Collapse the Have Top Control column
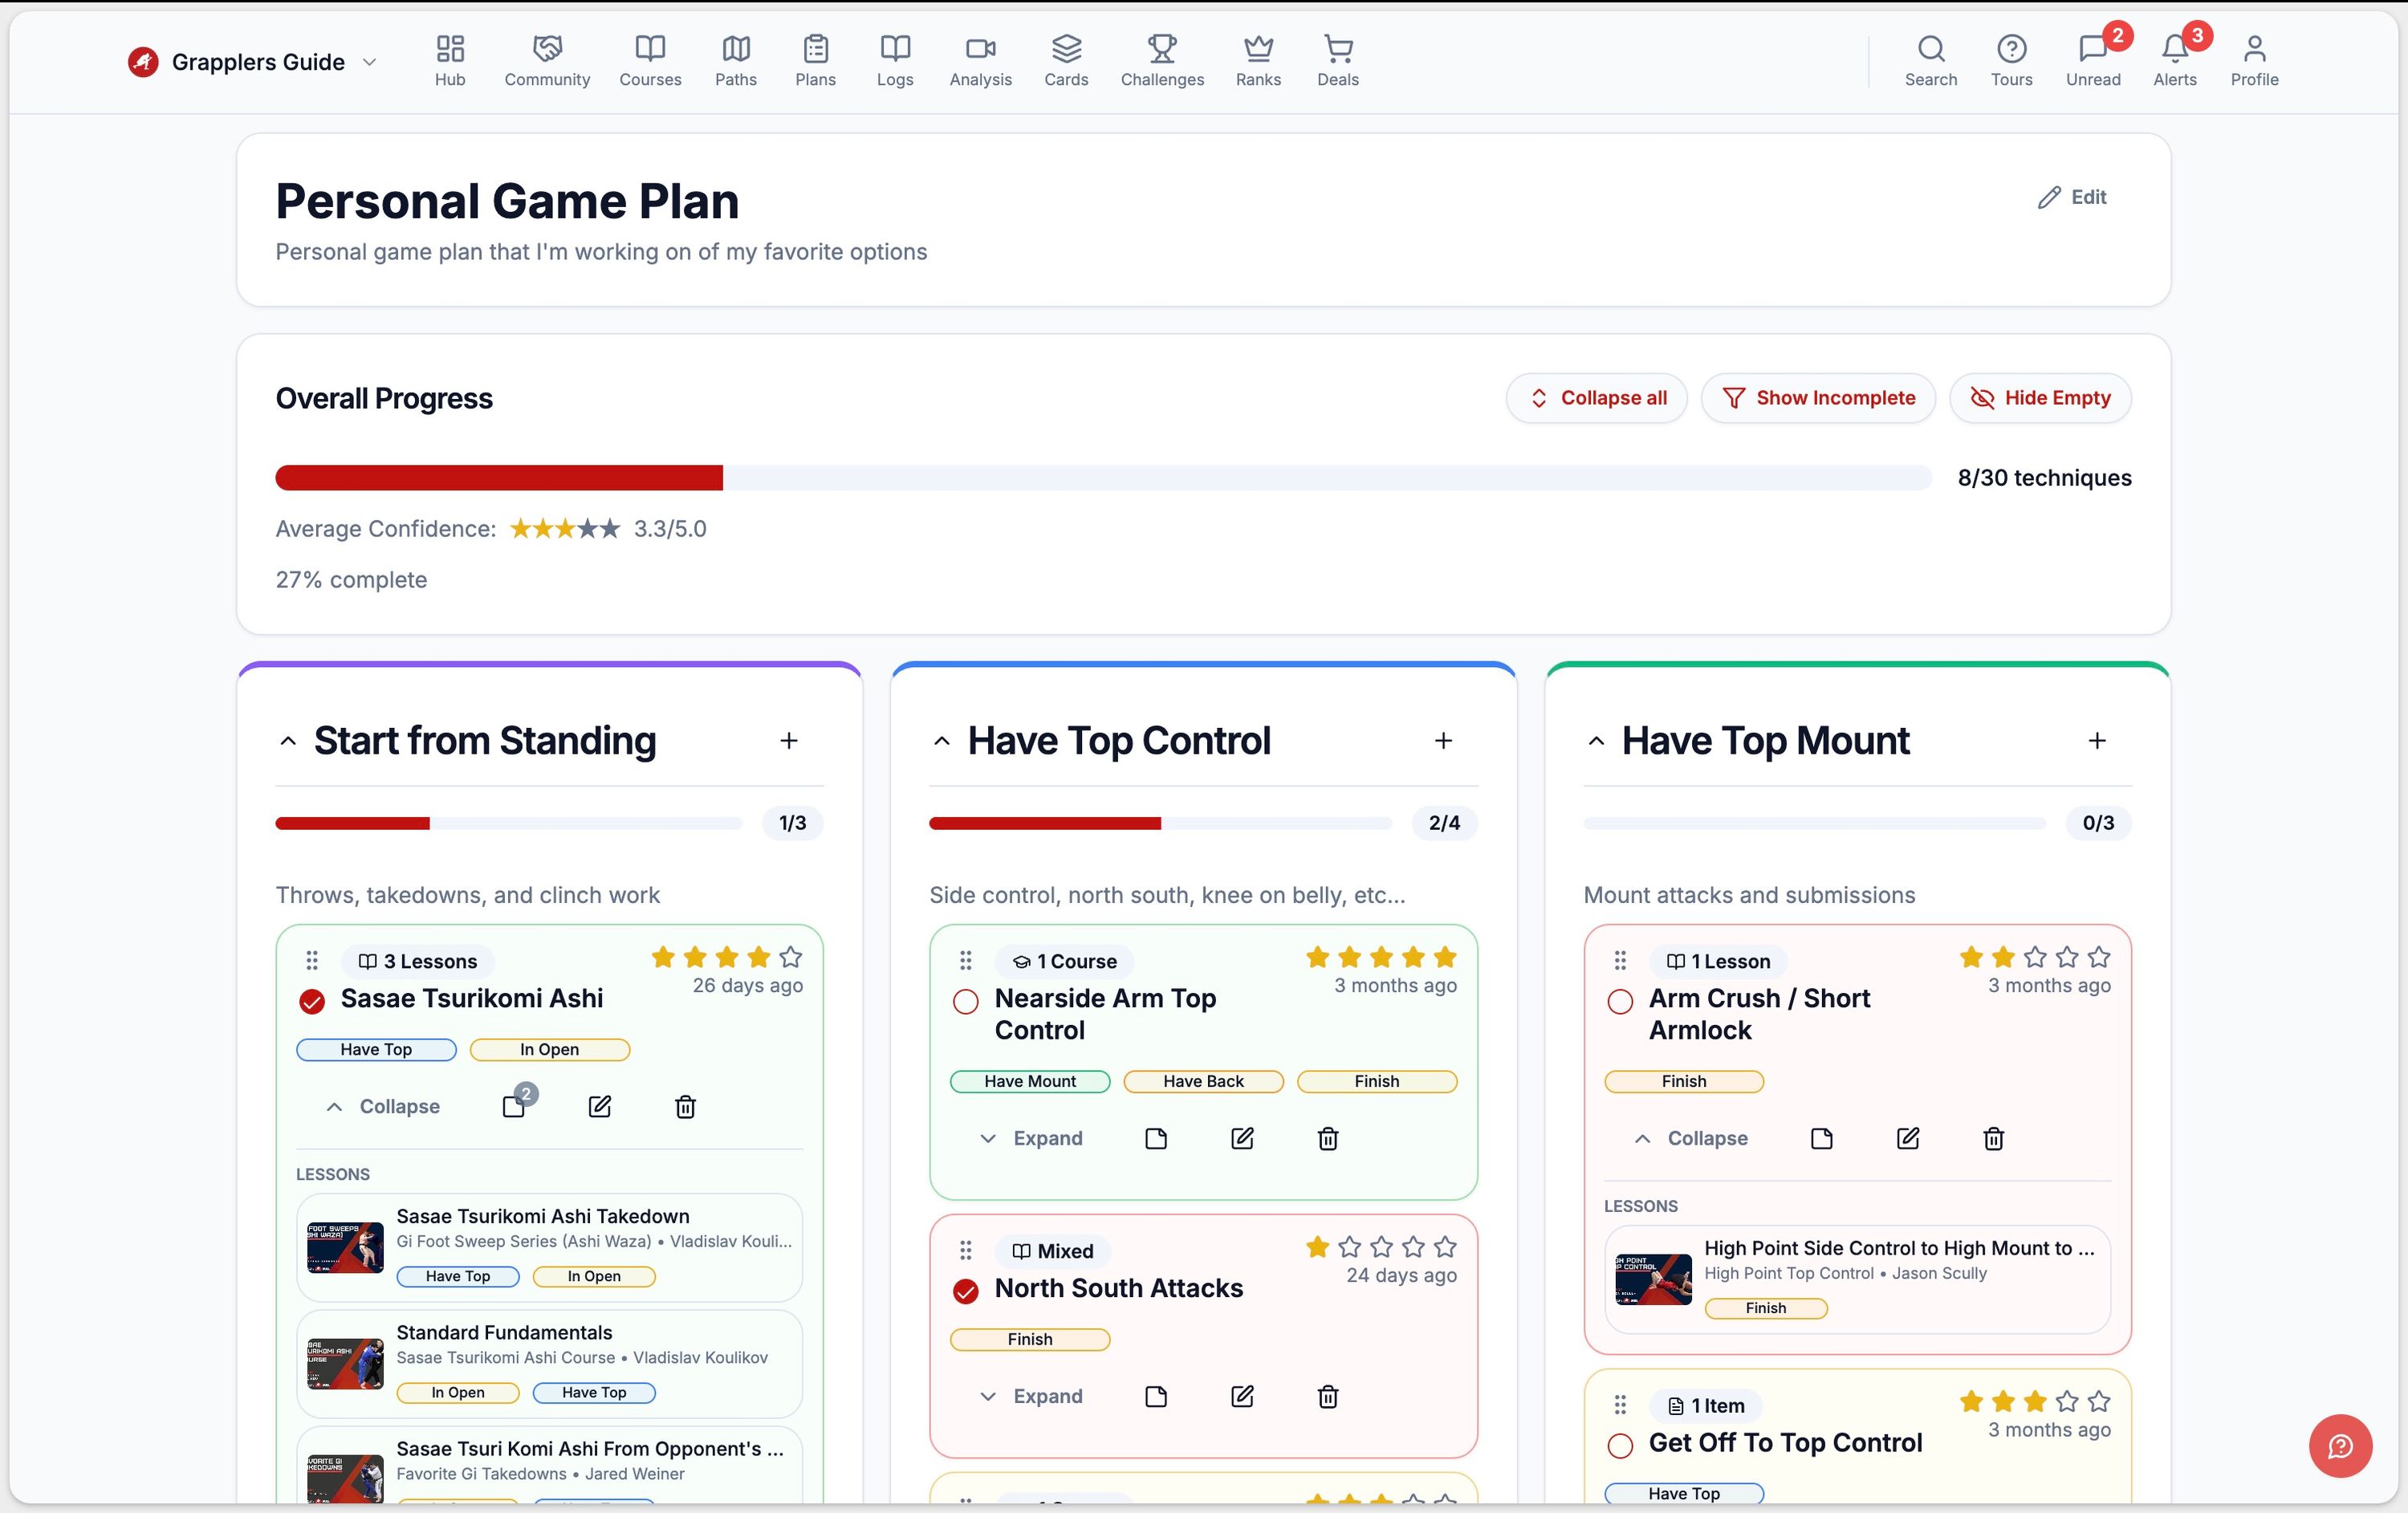 click(941, 741)
